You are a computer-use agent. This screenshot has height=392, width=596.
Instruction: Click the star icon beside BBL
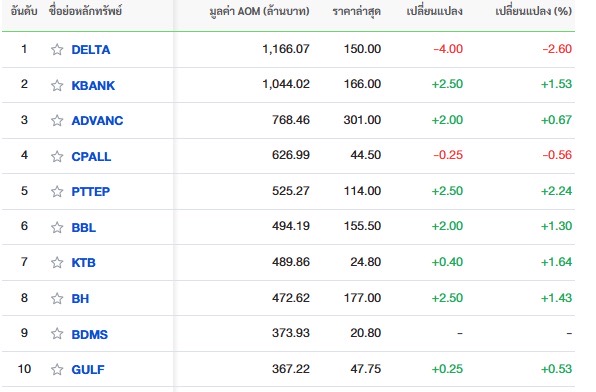pos(57,227)
